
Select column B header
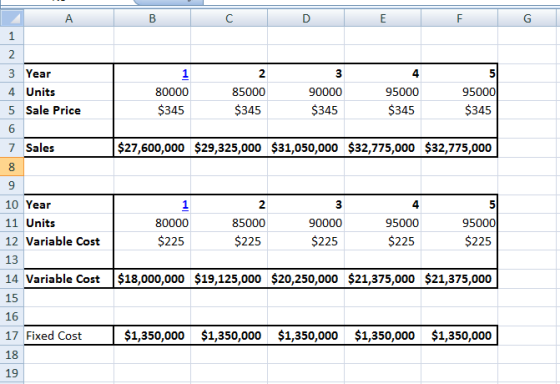[x=152, y=18]
